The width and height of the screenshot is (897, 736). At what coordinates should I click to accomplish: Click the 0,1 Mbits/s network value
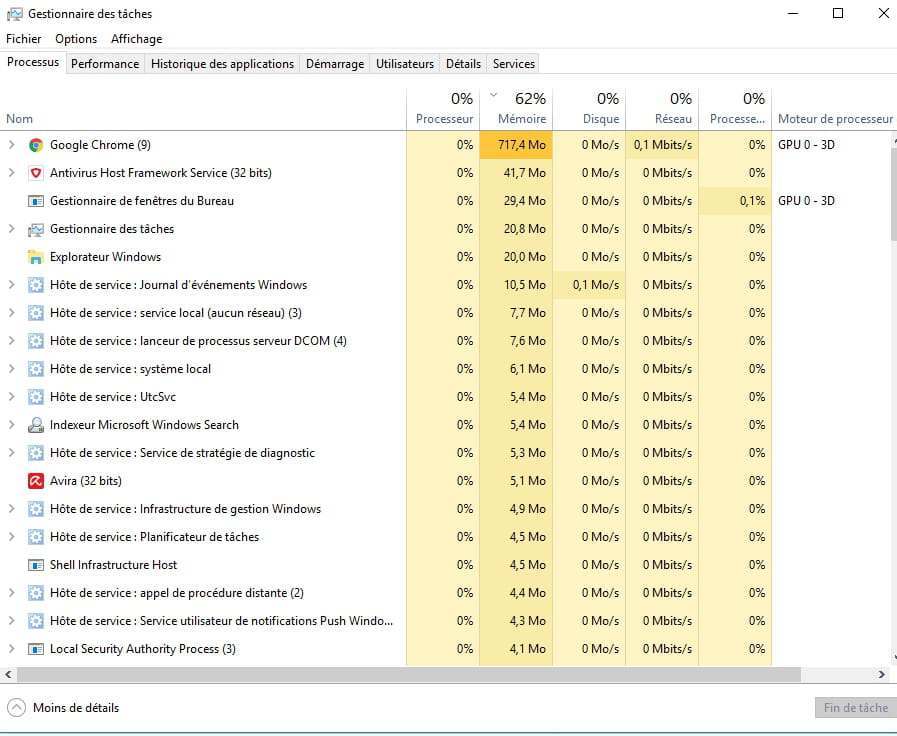coord(662,145)
